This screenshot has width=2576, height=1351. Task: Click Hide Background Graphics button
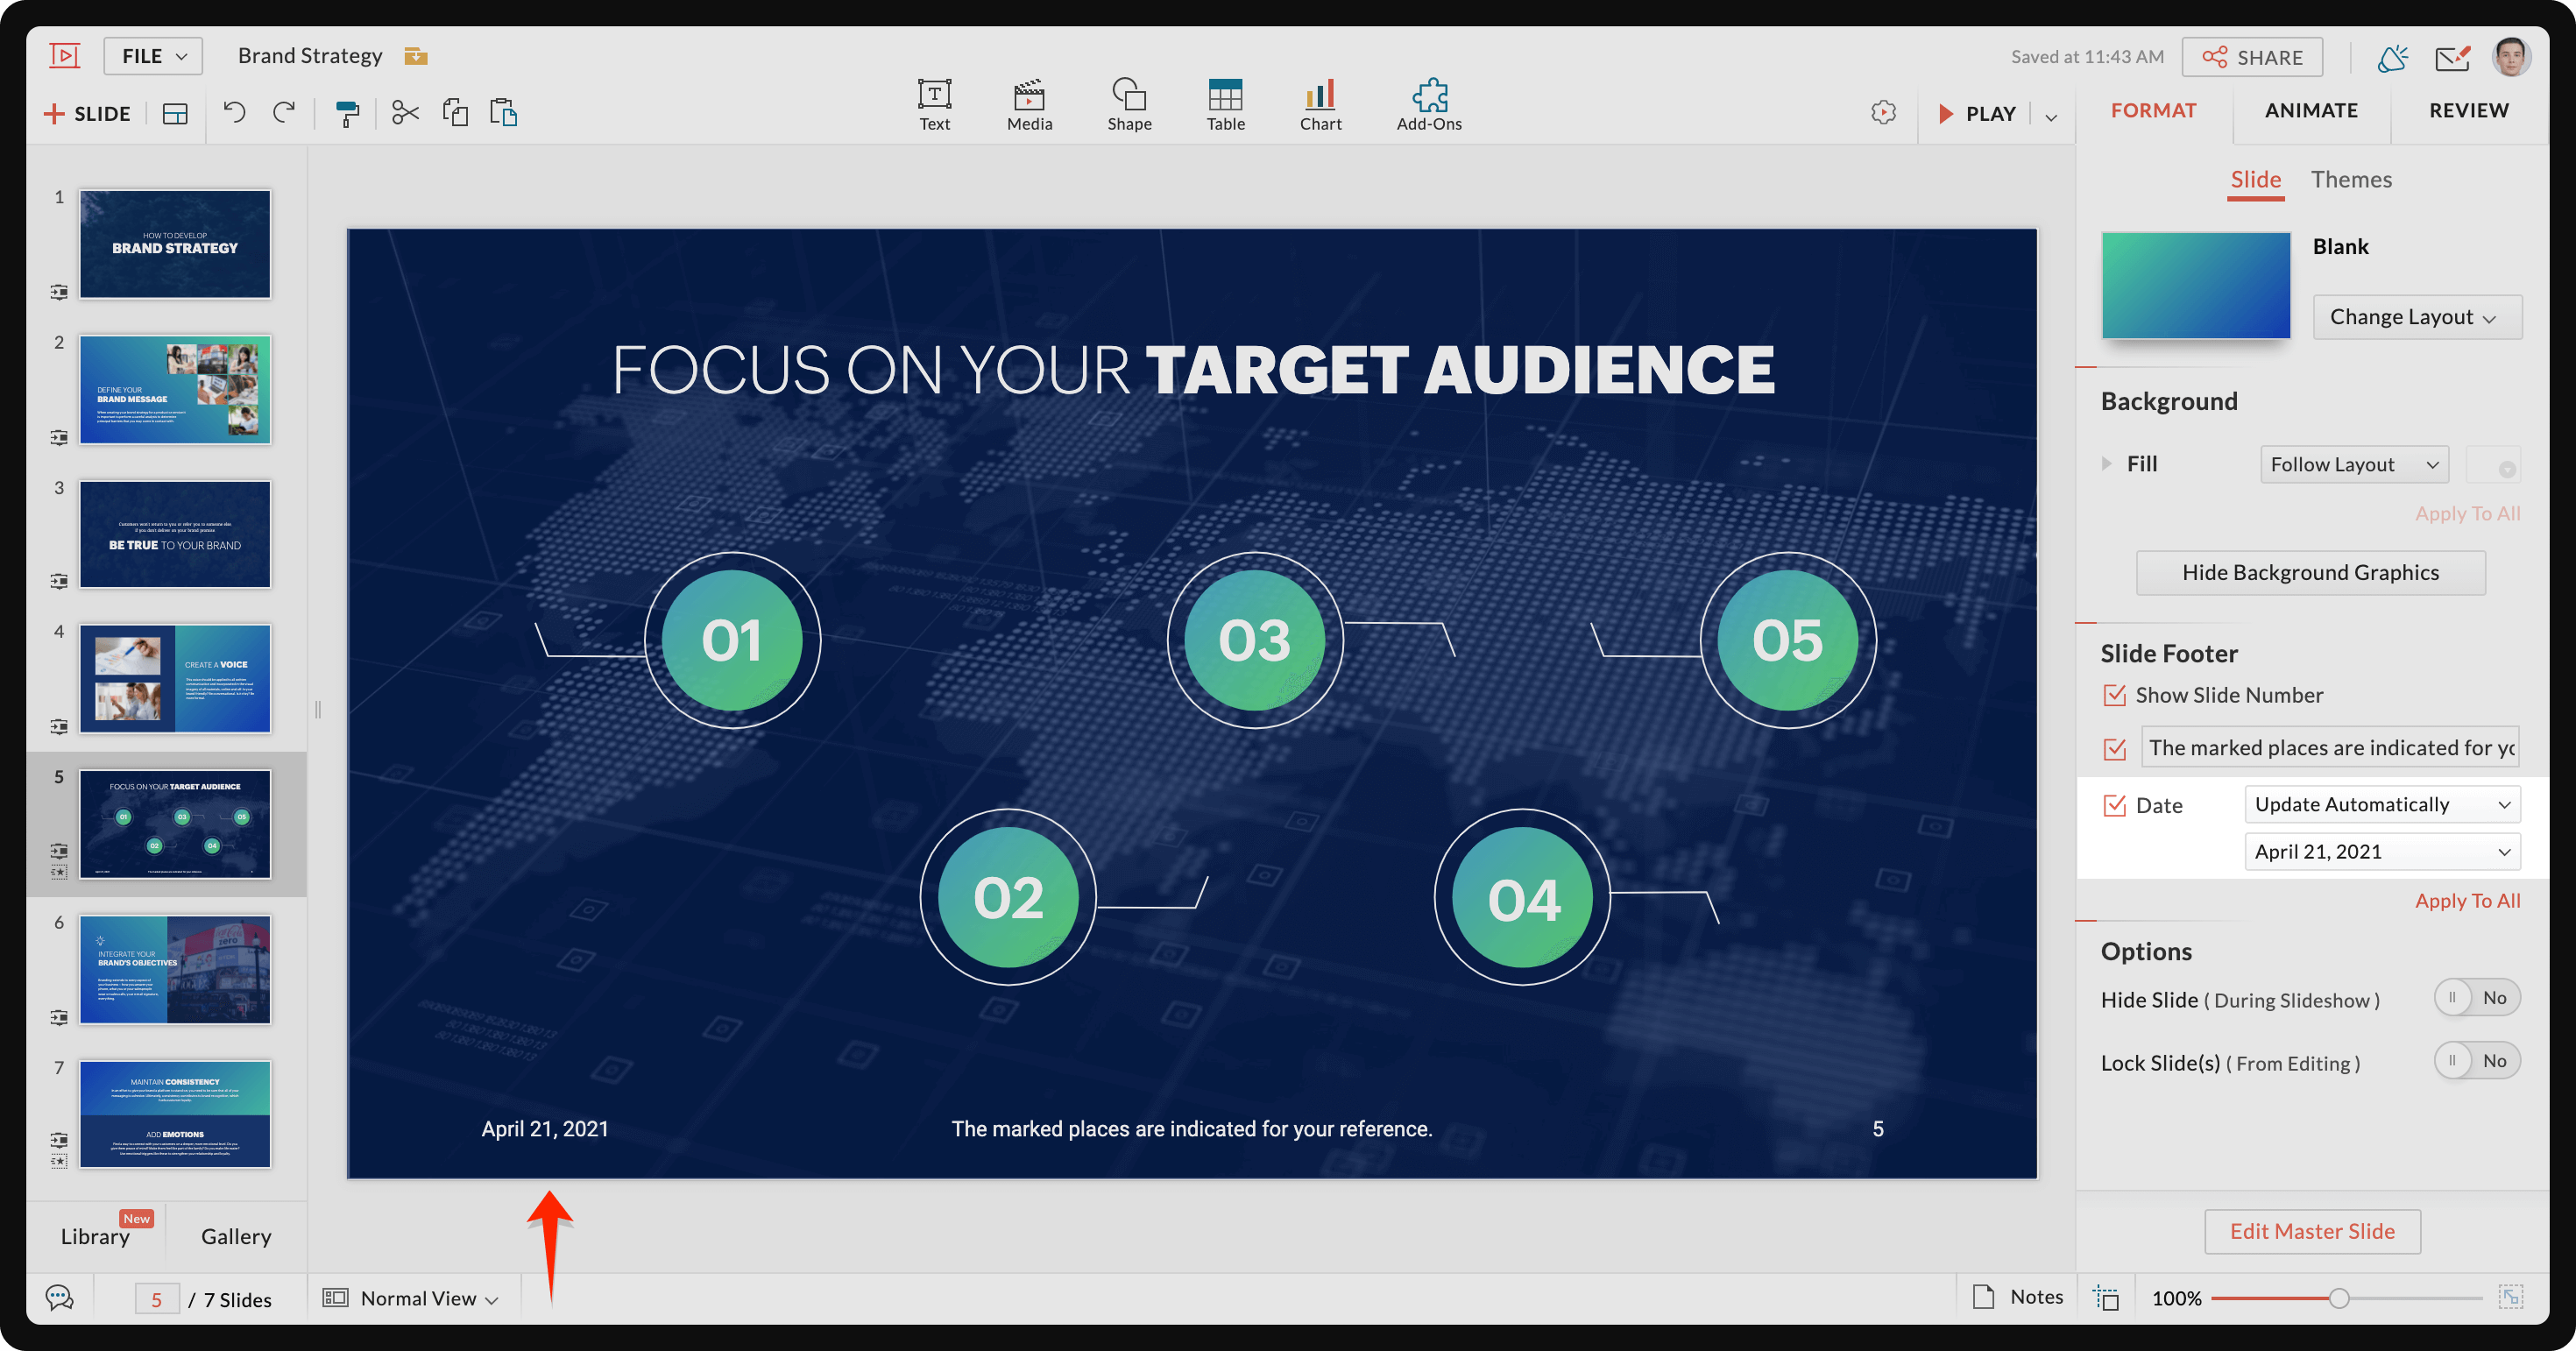pos(2309,572)
